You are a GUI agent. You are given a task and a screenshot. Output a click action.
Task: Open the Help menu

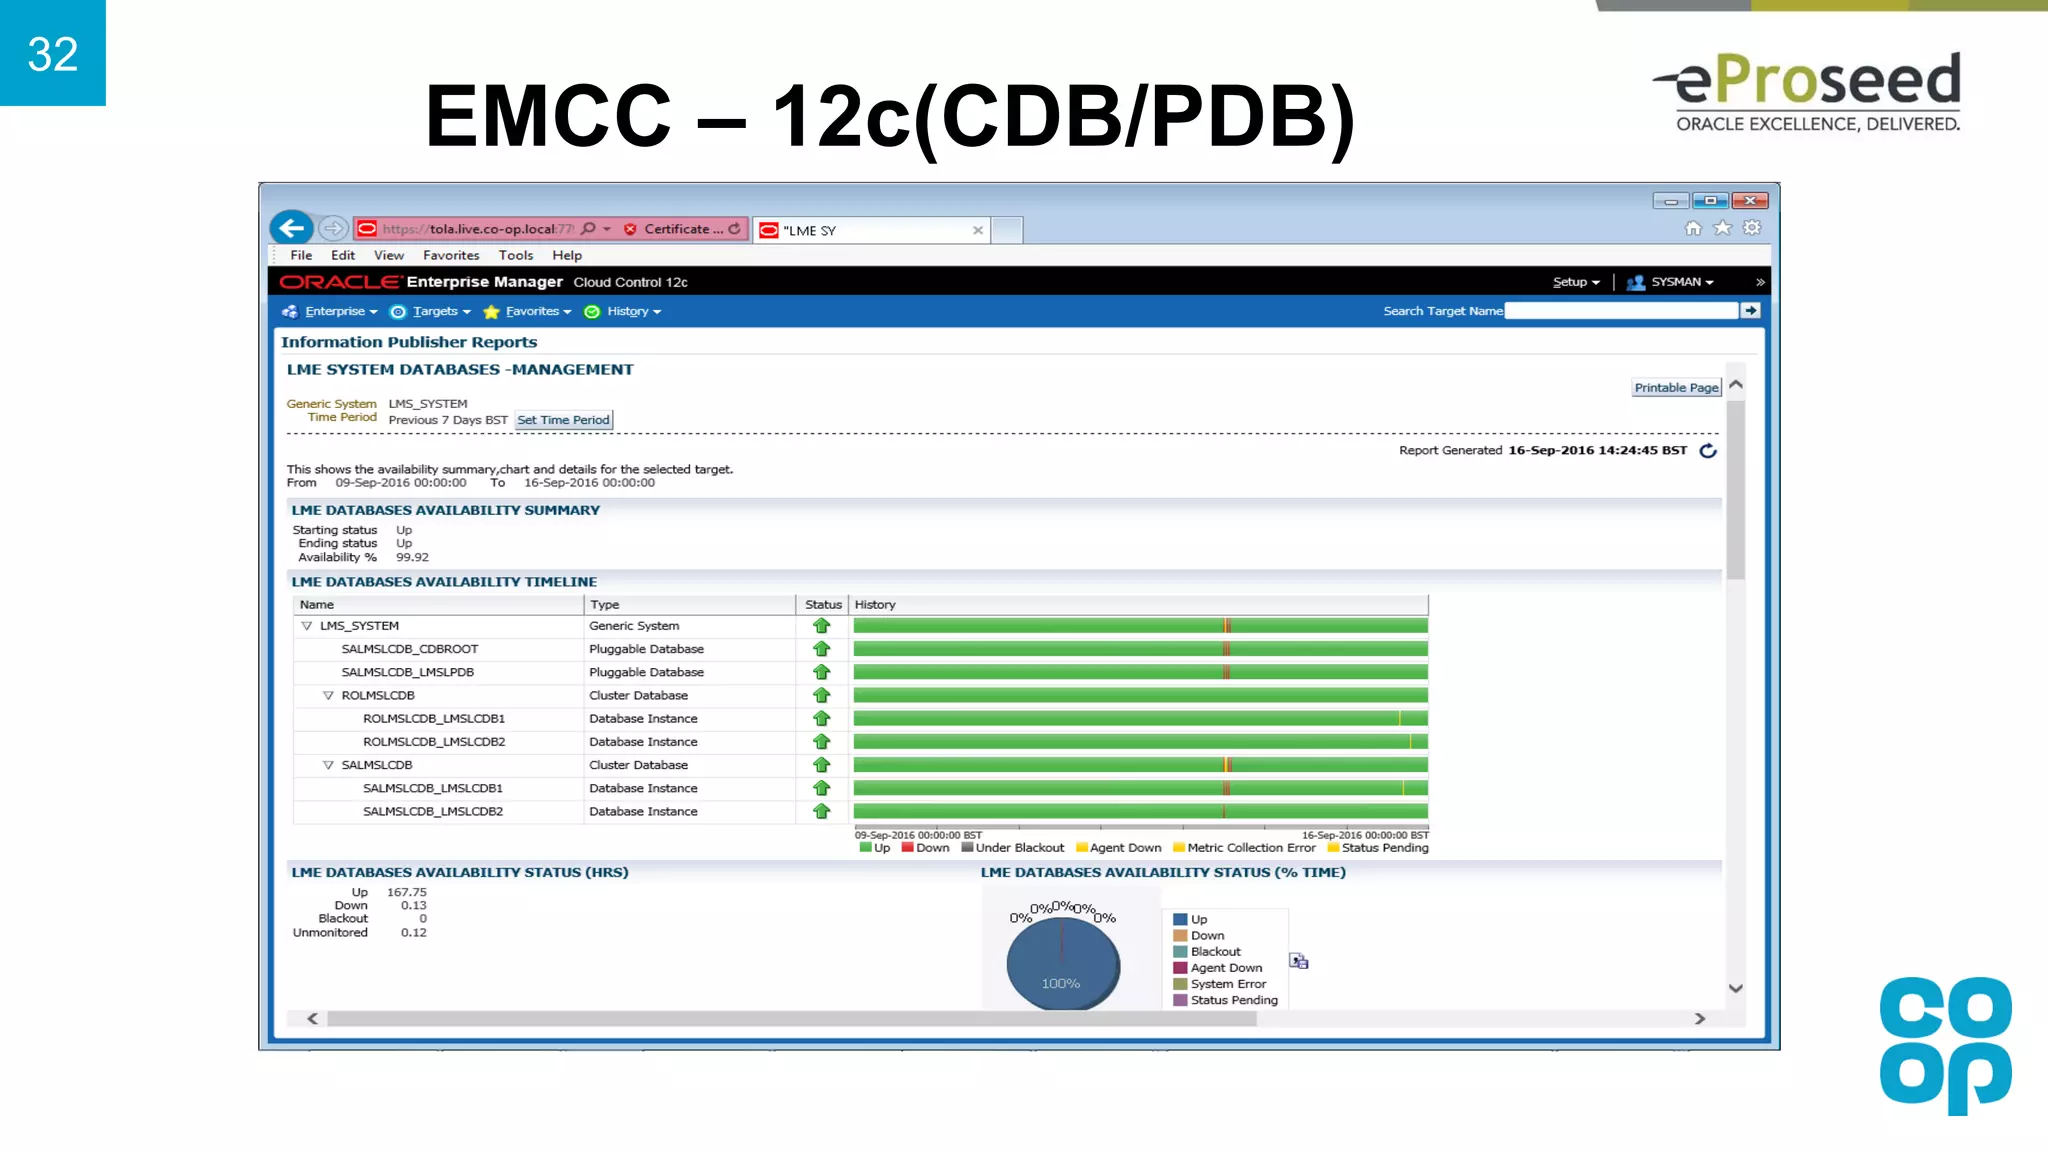click(x=567, y=255)
